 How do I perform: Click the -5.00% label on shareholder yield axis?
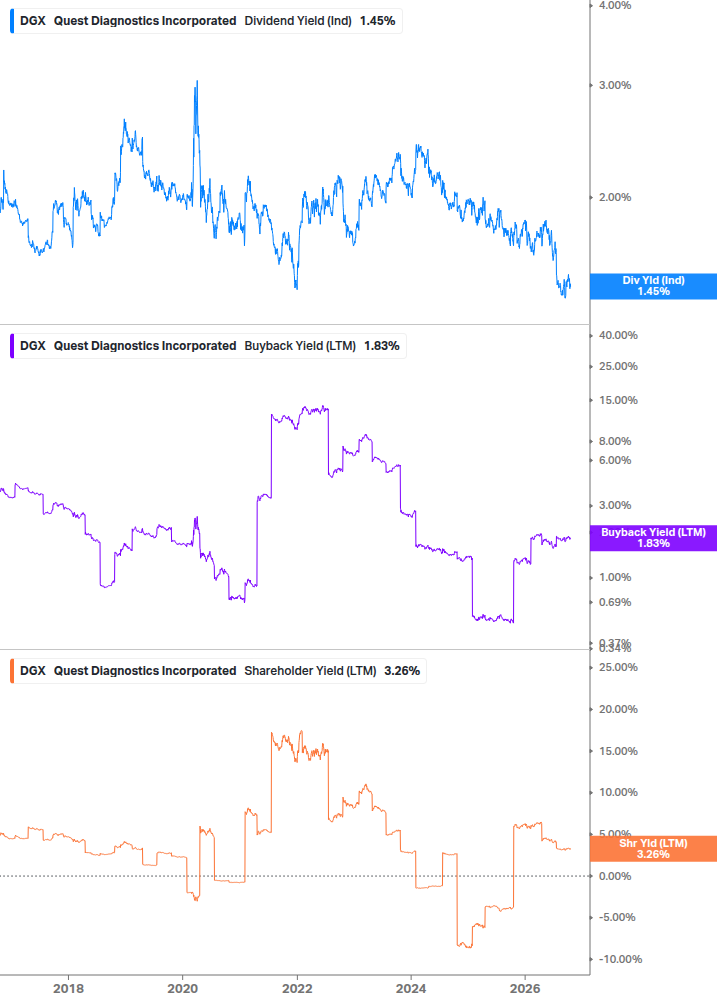coord(617,917)
